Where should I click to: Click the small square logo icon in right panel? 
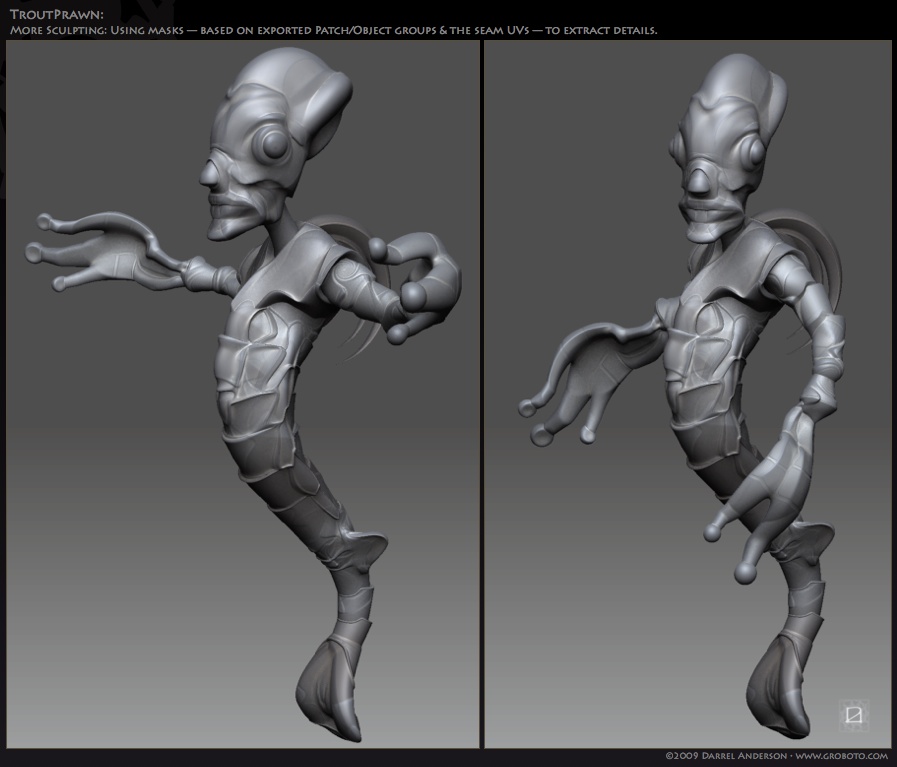(x=854, y=715)
